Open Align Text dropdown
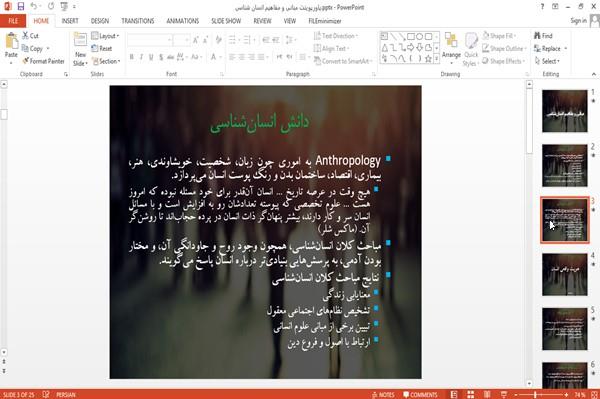This screenshot has height=399, width=600. 331,49
